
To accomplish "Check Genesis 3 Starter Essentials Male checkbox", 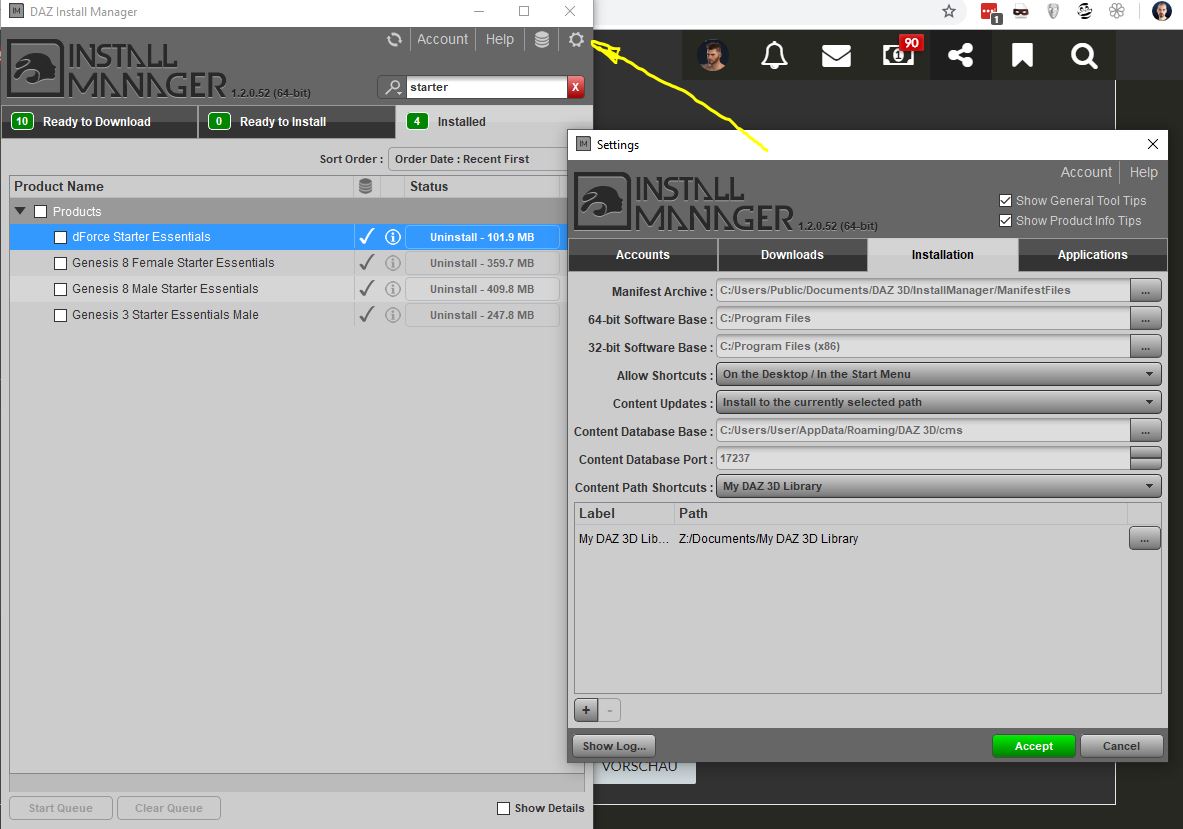I will (x=60, y=315).
